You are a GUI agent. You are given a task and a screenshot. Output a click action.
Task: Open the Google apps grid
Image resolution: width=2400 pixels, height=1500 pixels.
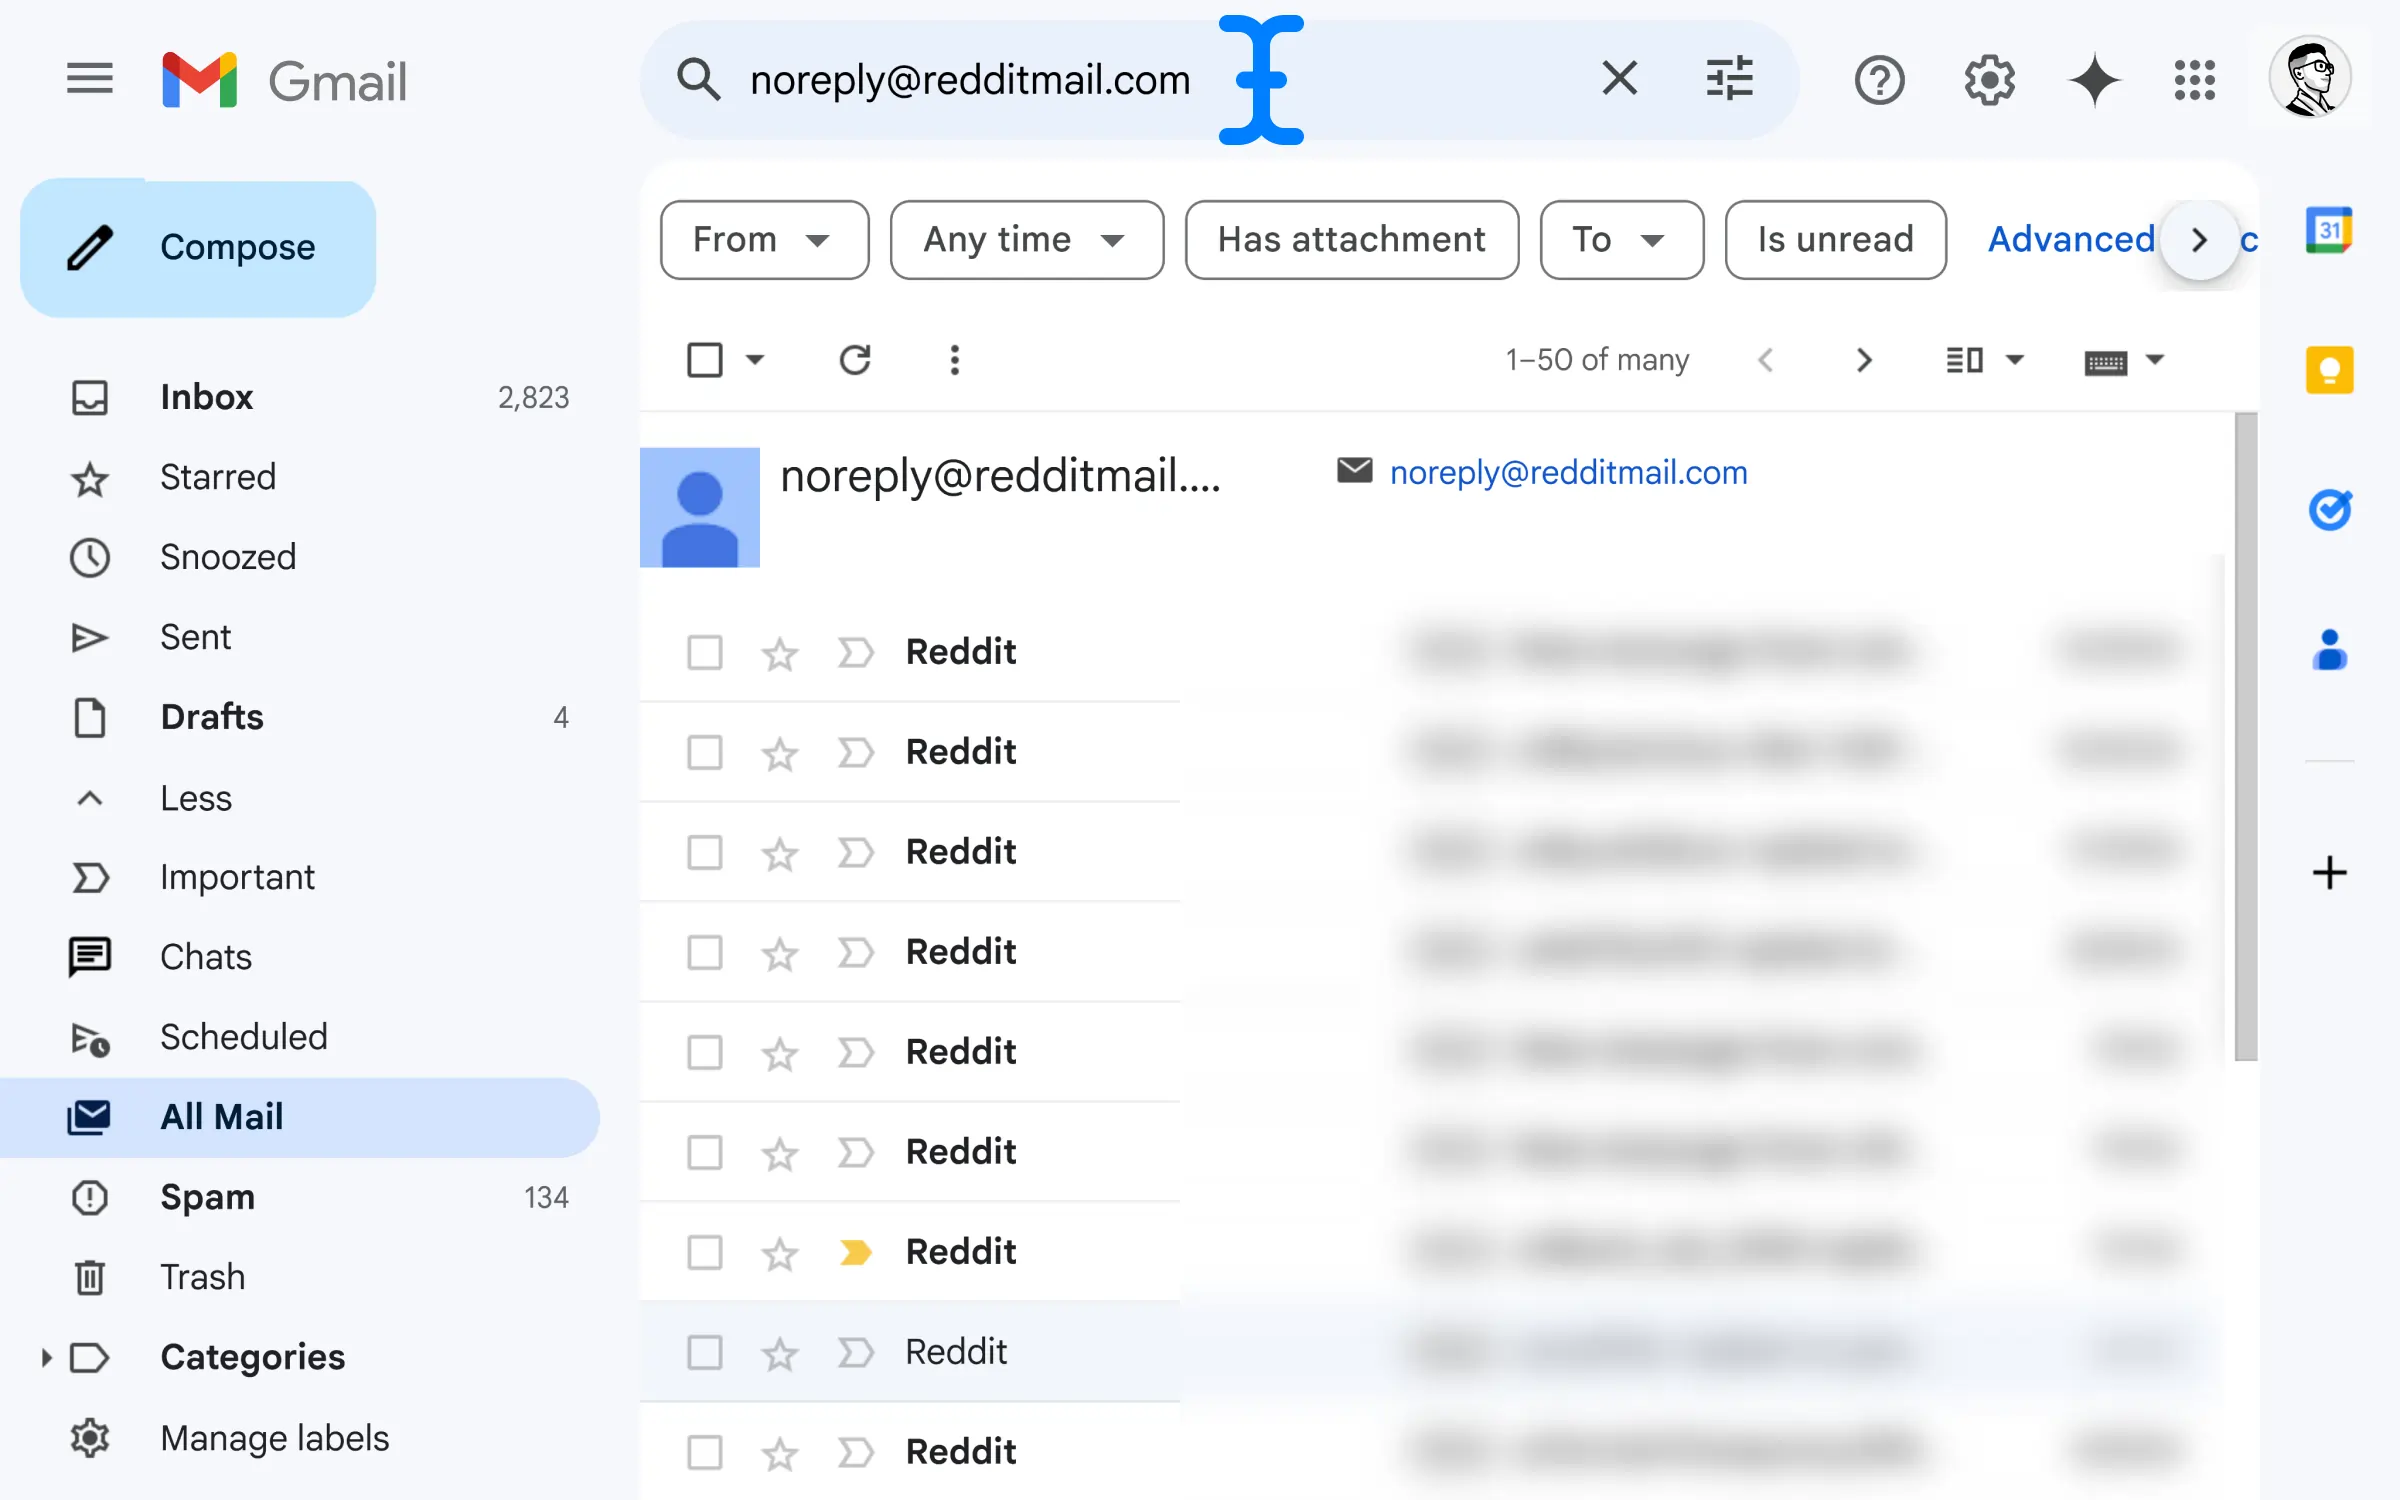click(x=2195, y=80)
